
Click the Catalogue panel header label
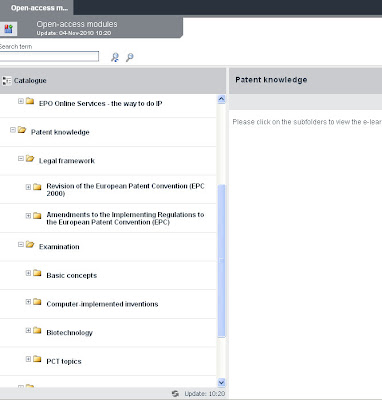(30, 81)
